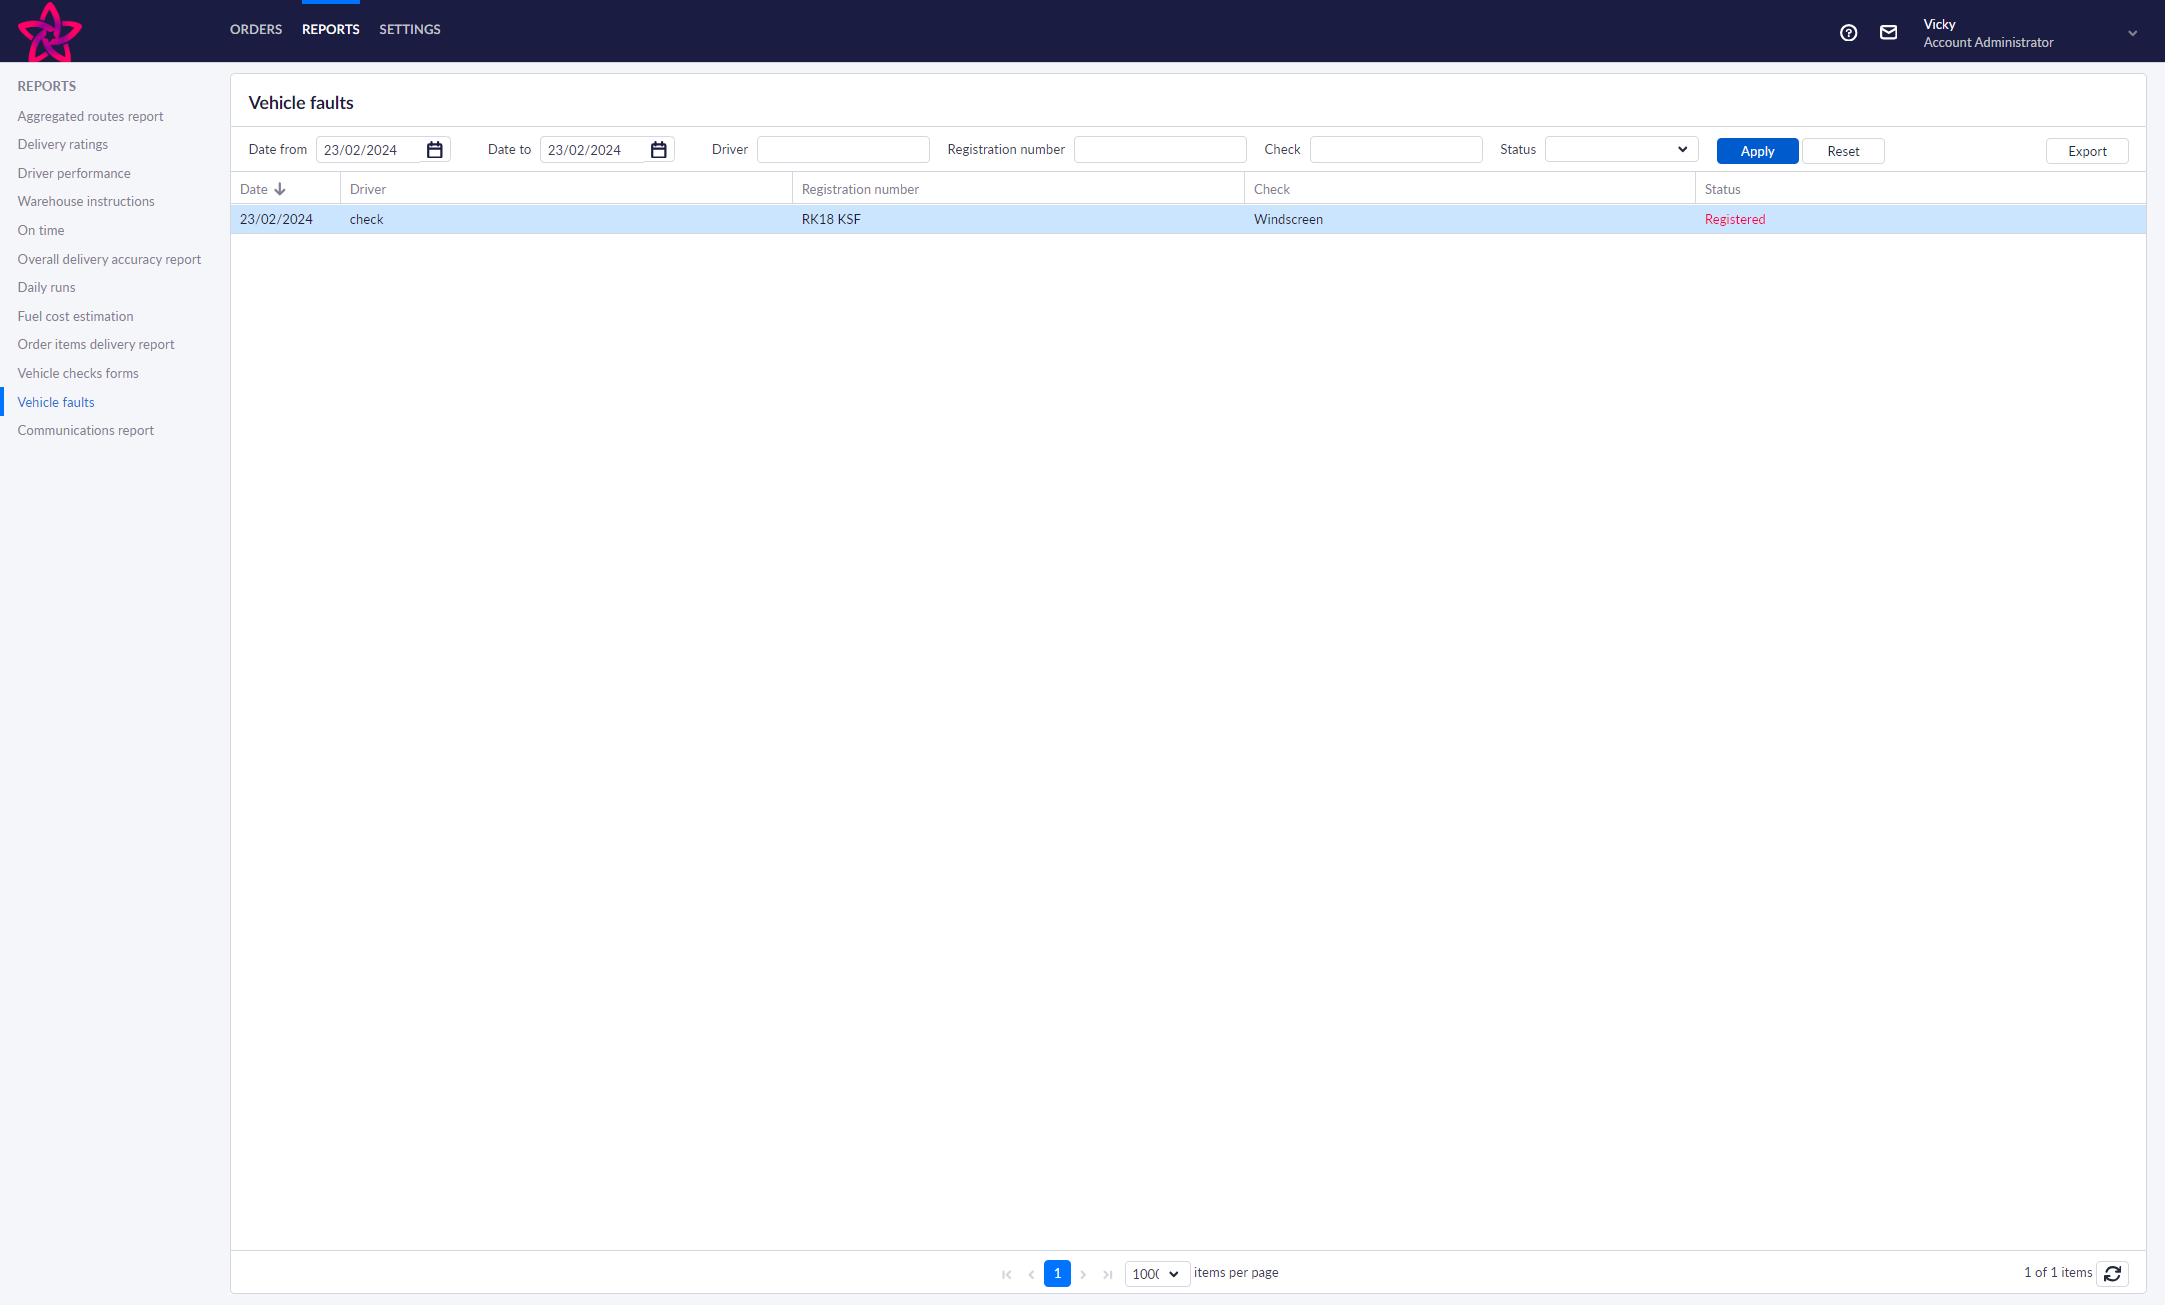Screen dimensions: 2165x1305
Task: Open the mail envelope icon
Action: [x=1888, y=33]
